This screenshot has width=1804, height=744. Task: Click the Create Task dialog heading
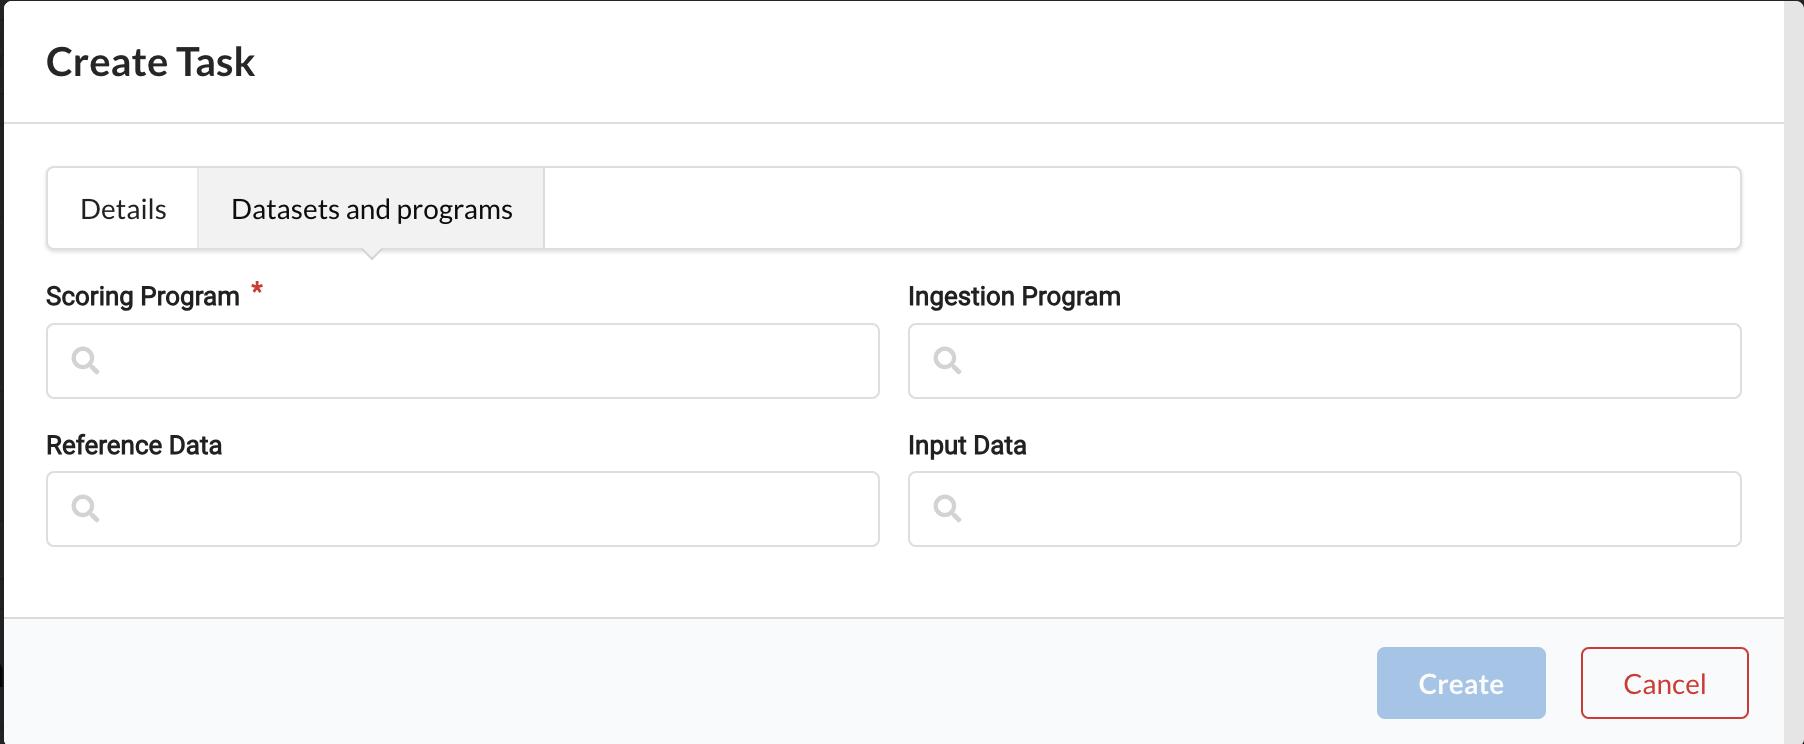151,62
